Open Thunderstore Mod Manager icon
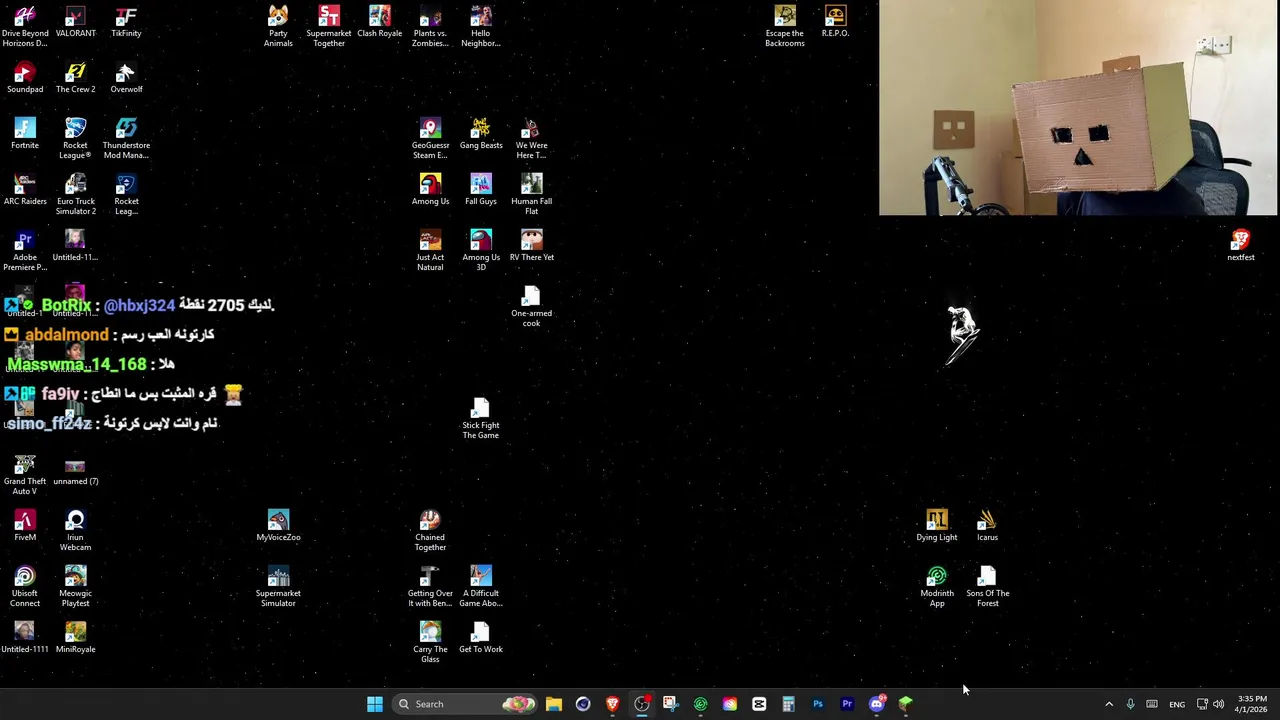Image resolution: width=1280 pixels, height=720 pixels. [126, 139]
